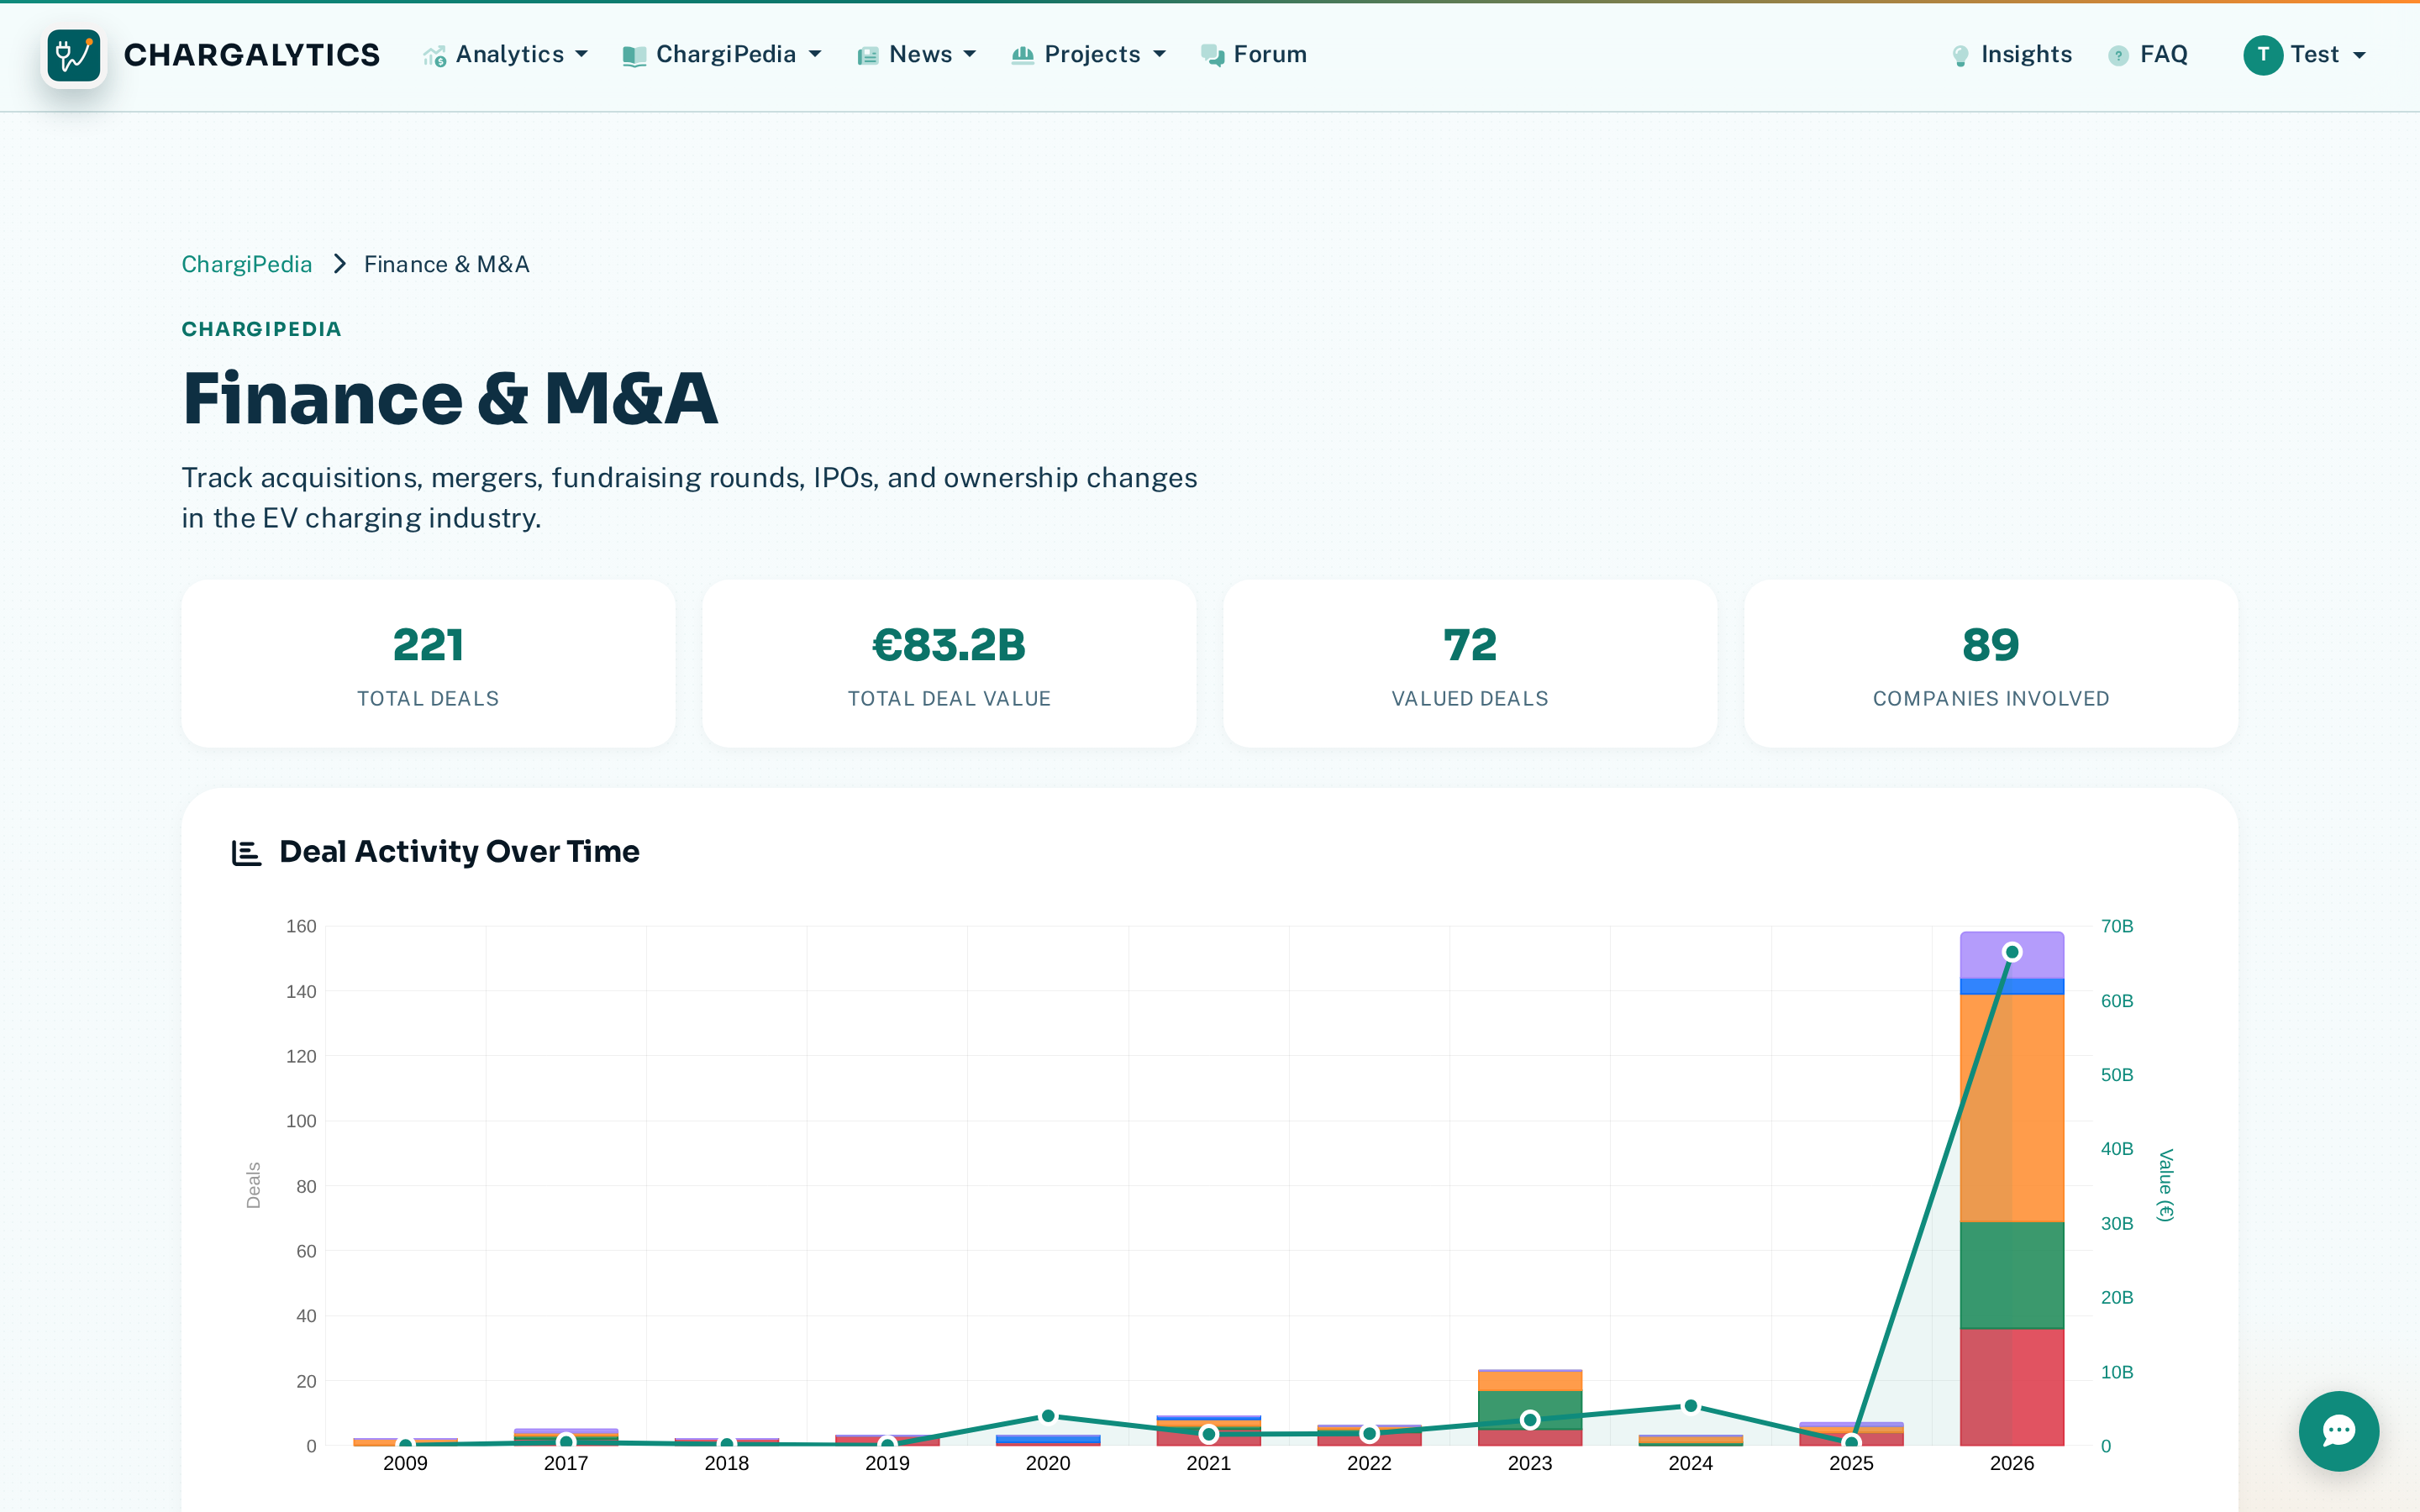Click the Chargalytics logo icon
Screen dimensions: 2420x1512
[74, 55]
